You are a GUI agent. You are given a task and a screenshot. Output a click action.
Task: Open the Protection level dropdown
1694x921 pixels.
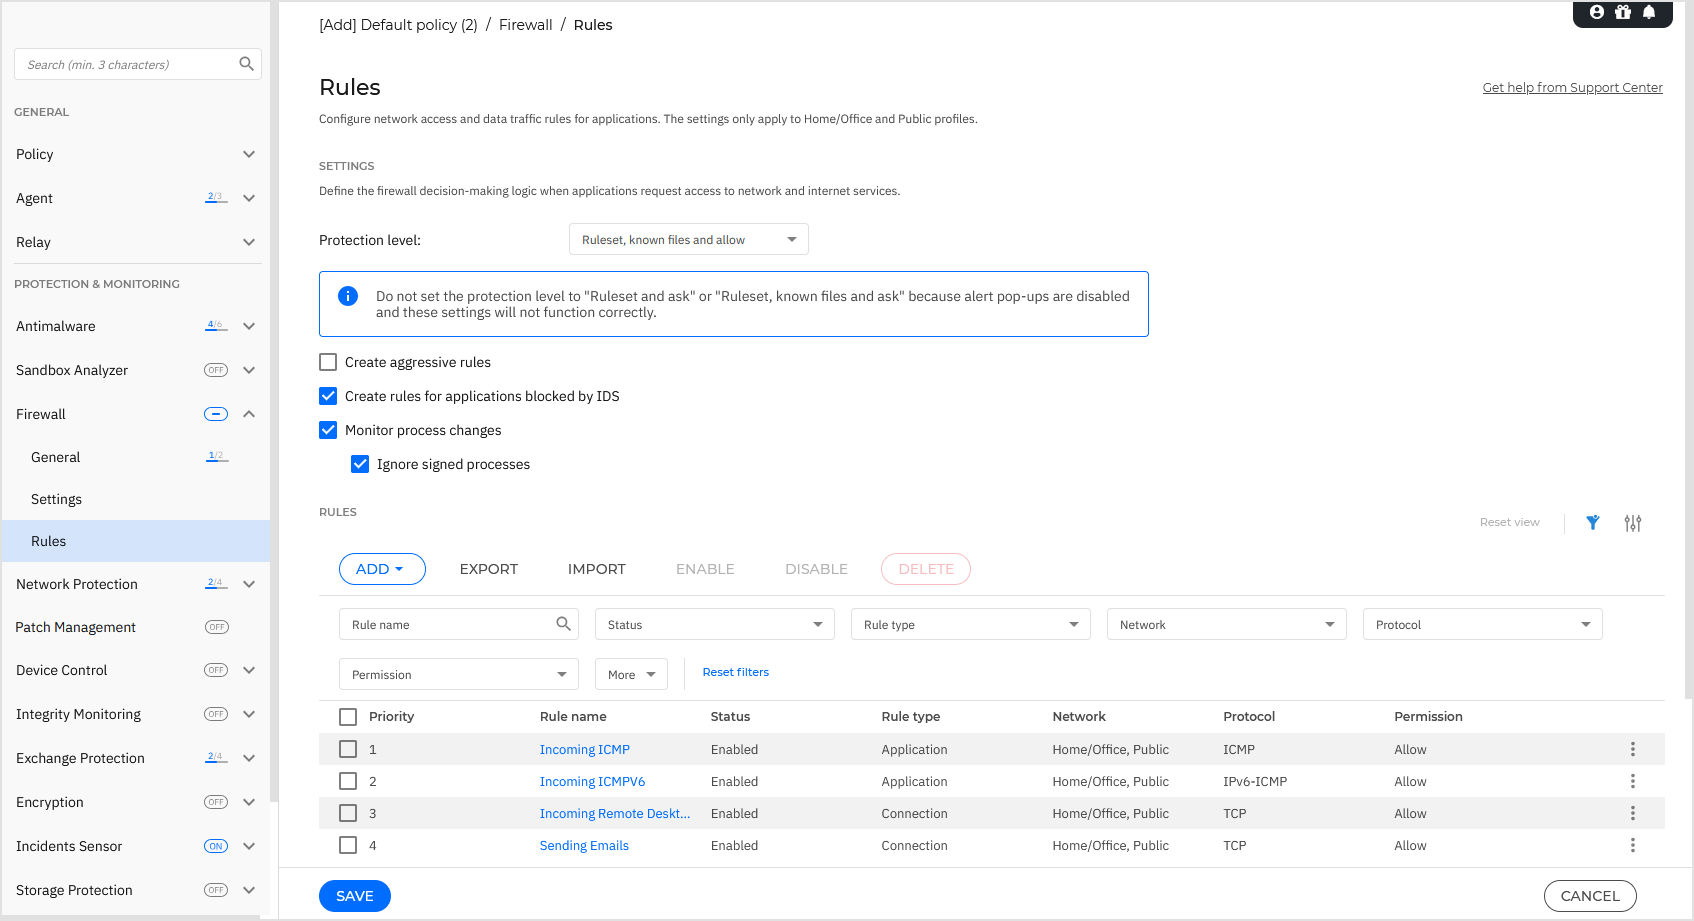pyautogui.click(x=688, y=240)
